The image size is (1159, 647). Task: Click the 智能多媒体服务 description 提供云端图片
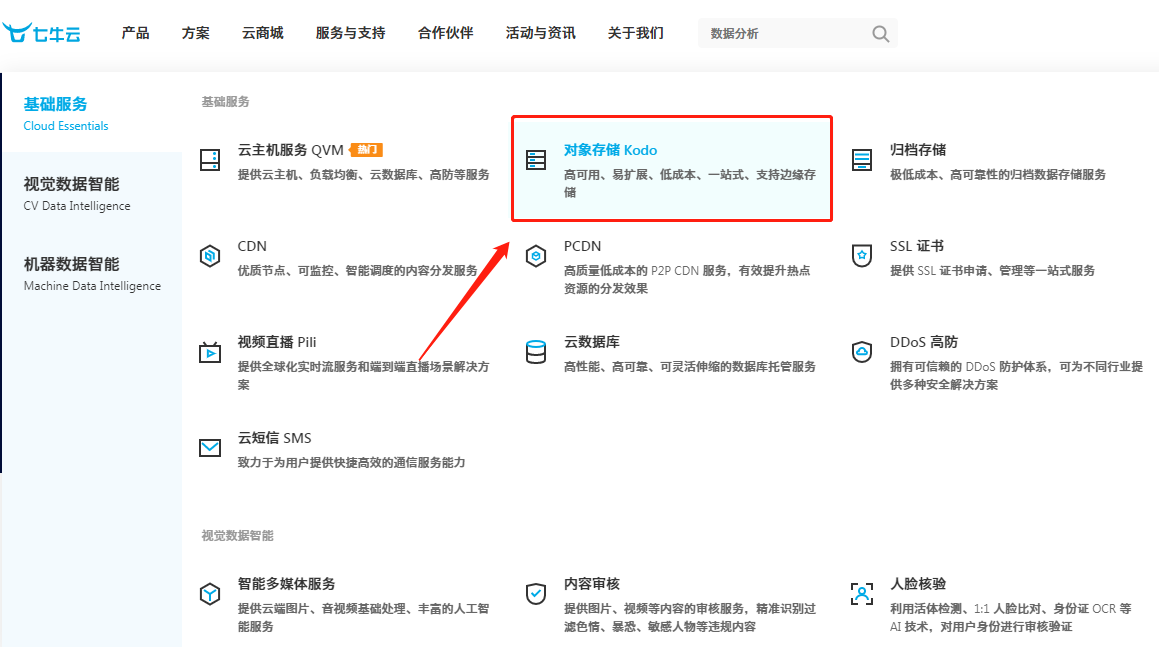point(364,617)
